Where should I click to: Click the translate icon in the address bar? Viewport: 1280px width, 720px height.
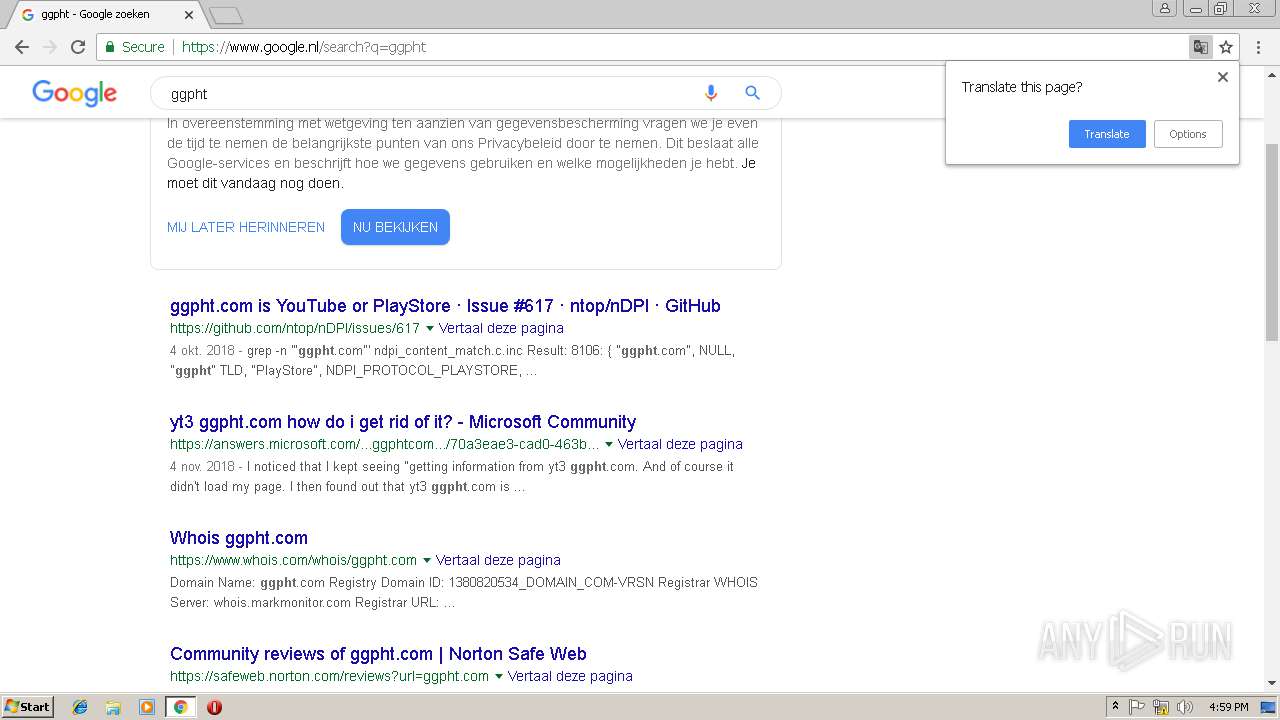click(1200, 47)
